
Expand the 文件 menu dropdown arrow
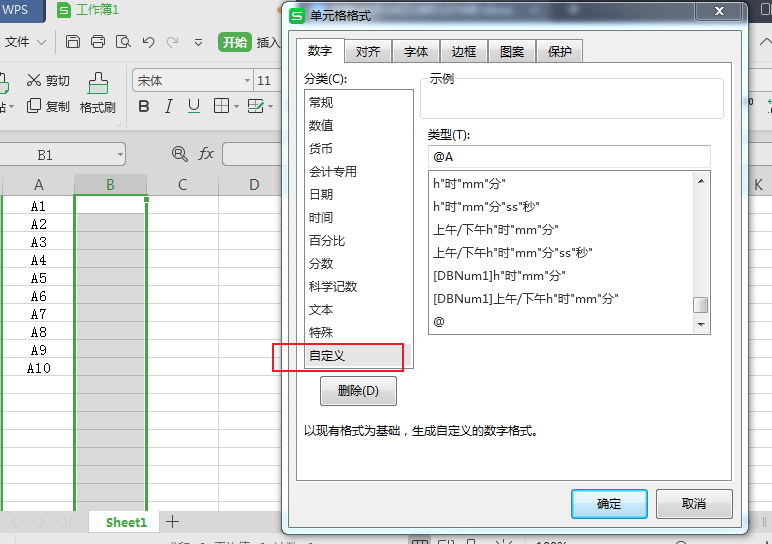[x=41, y=43]
